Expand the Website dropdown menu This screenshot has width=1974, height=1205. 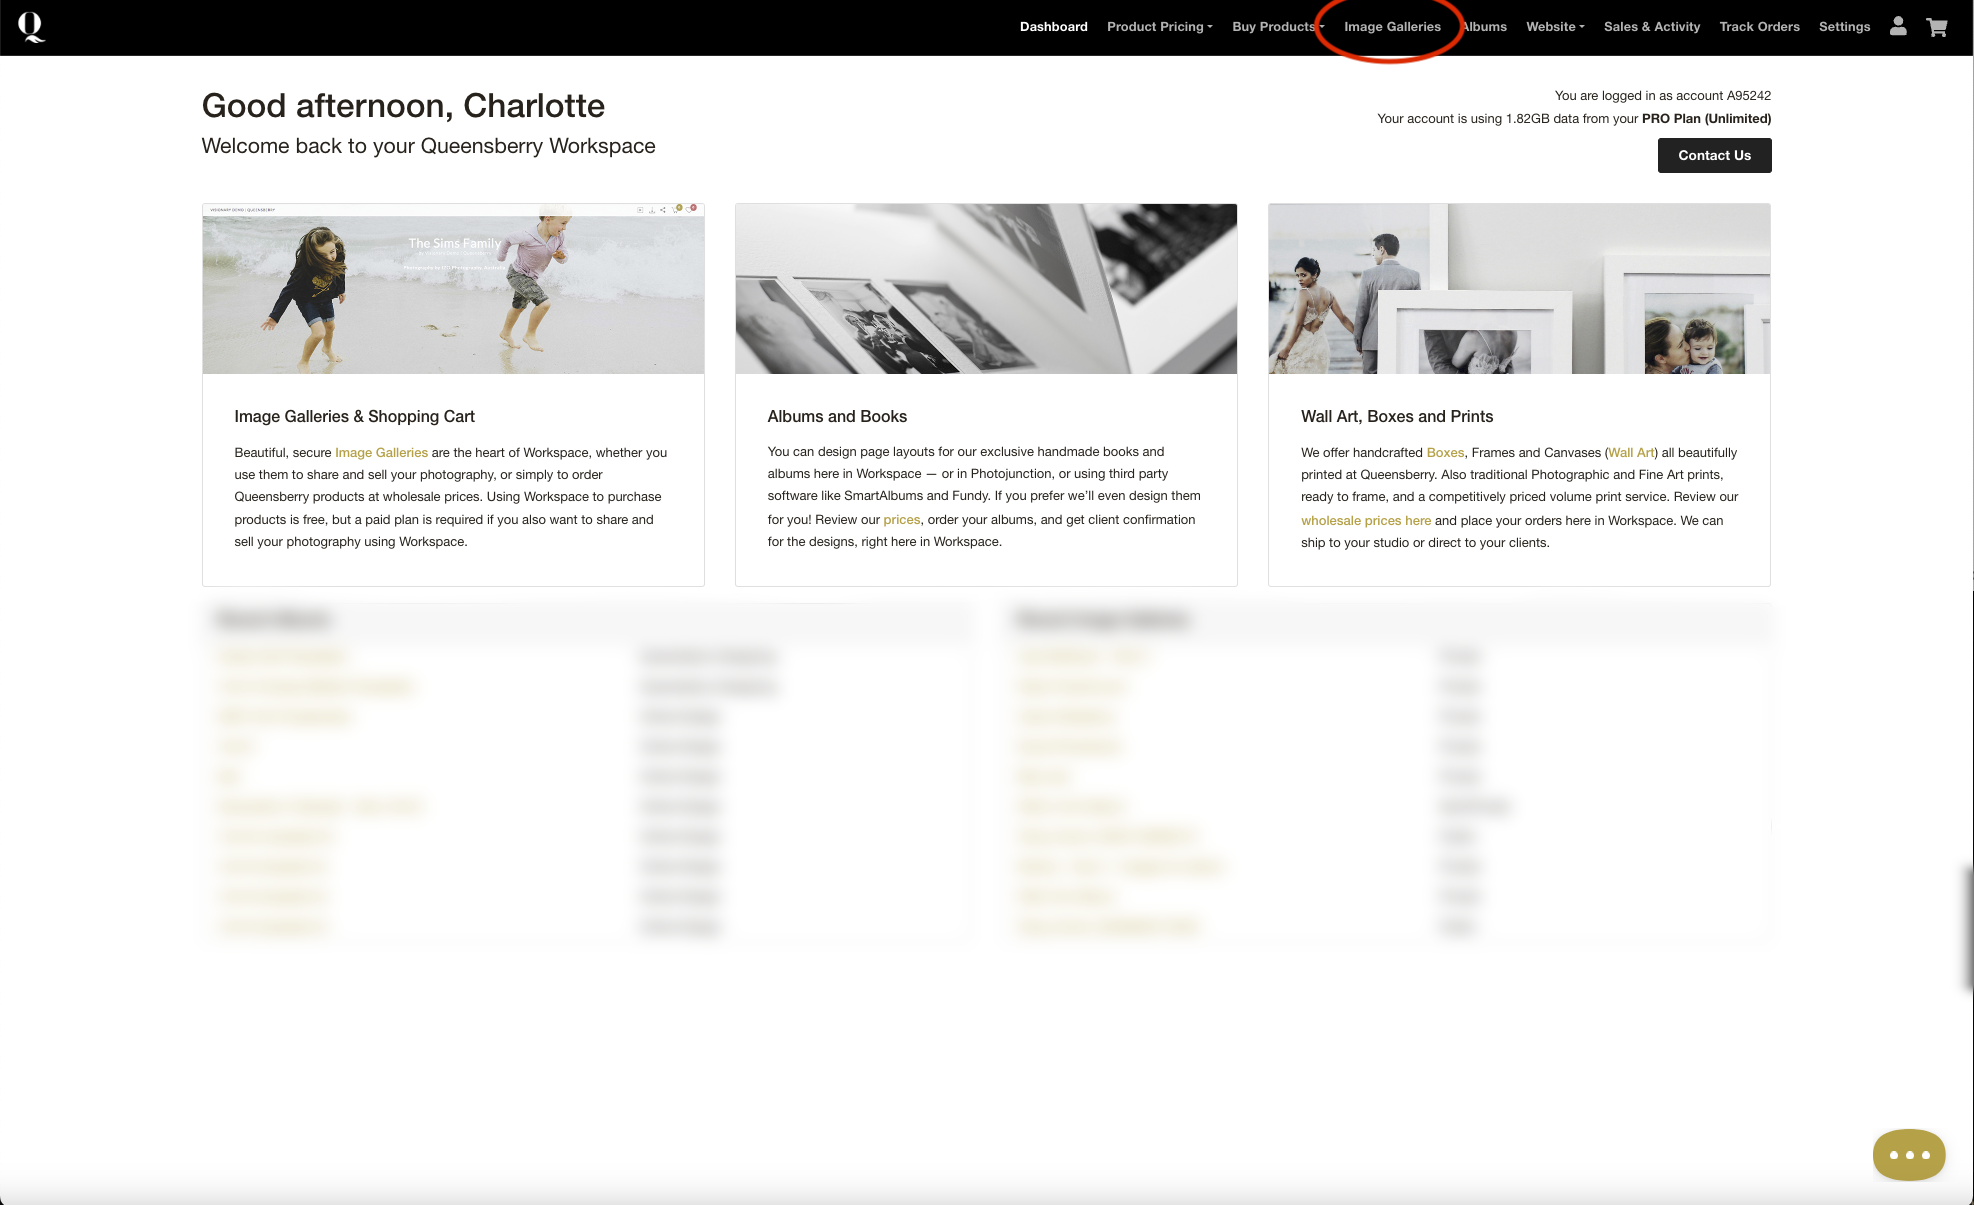pos(1554,27)
